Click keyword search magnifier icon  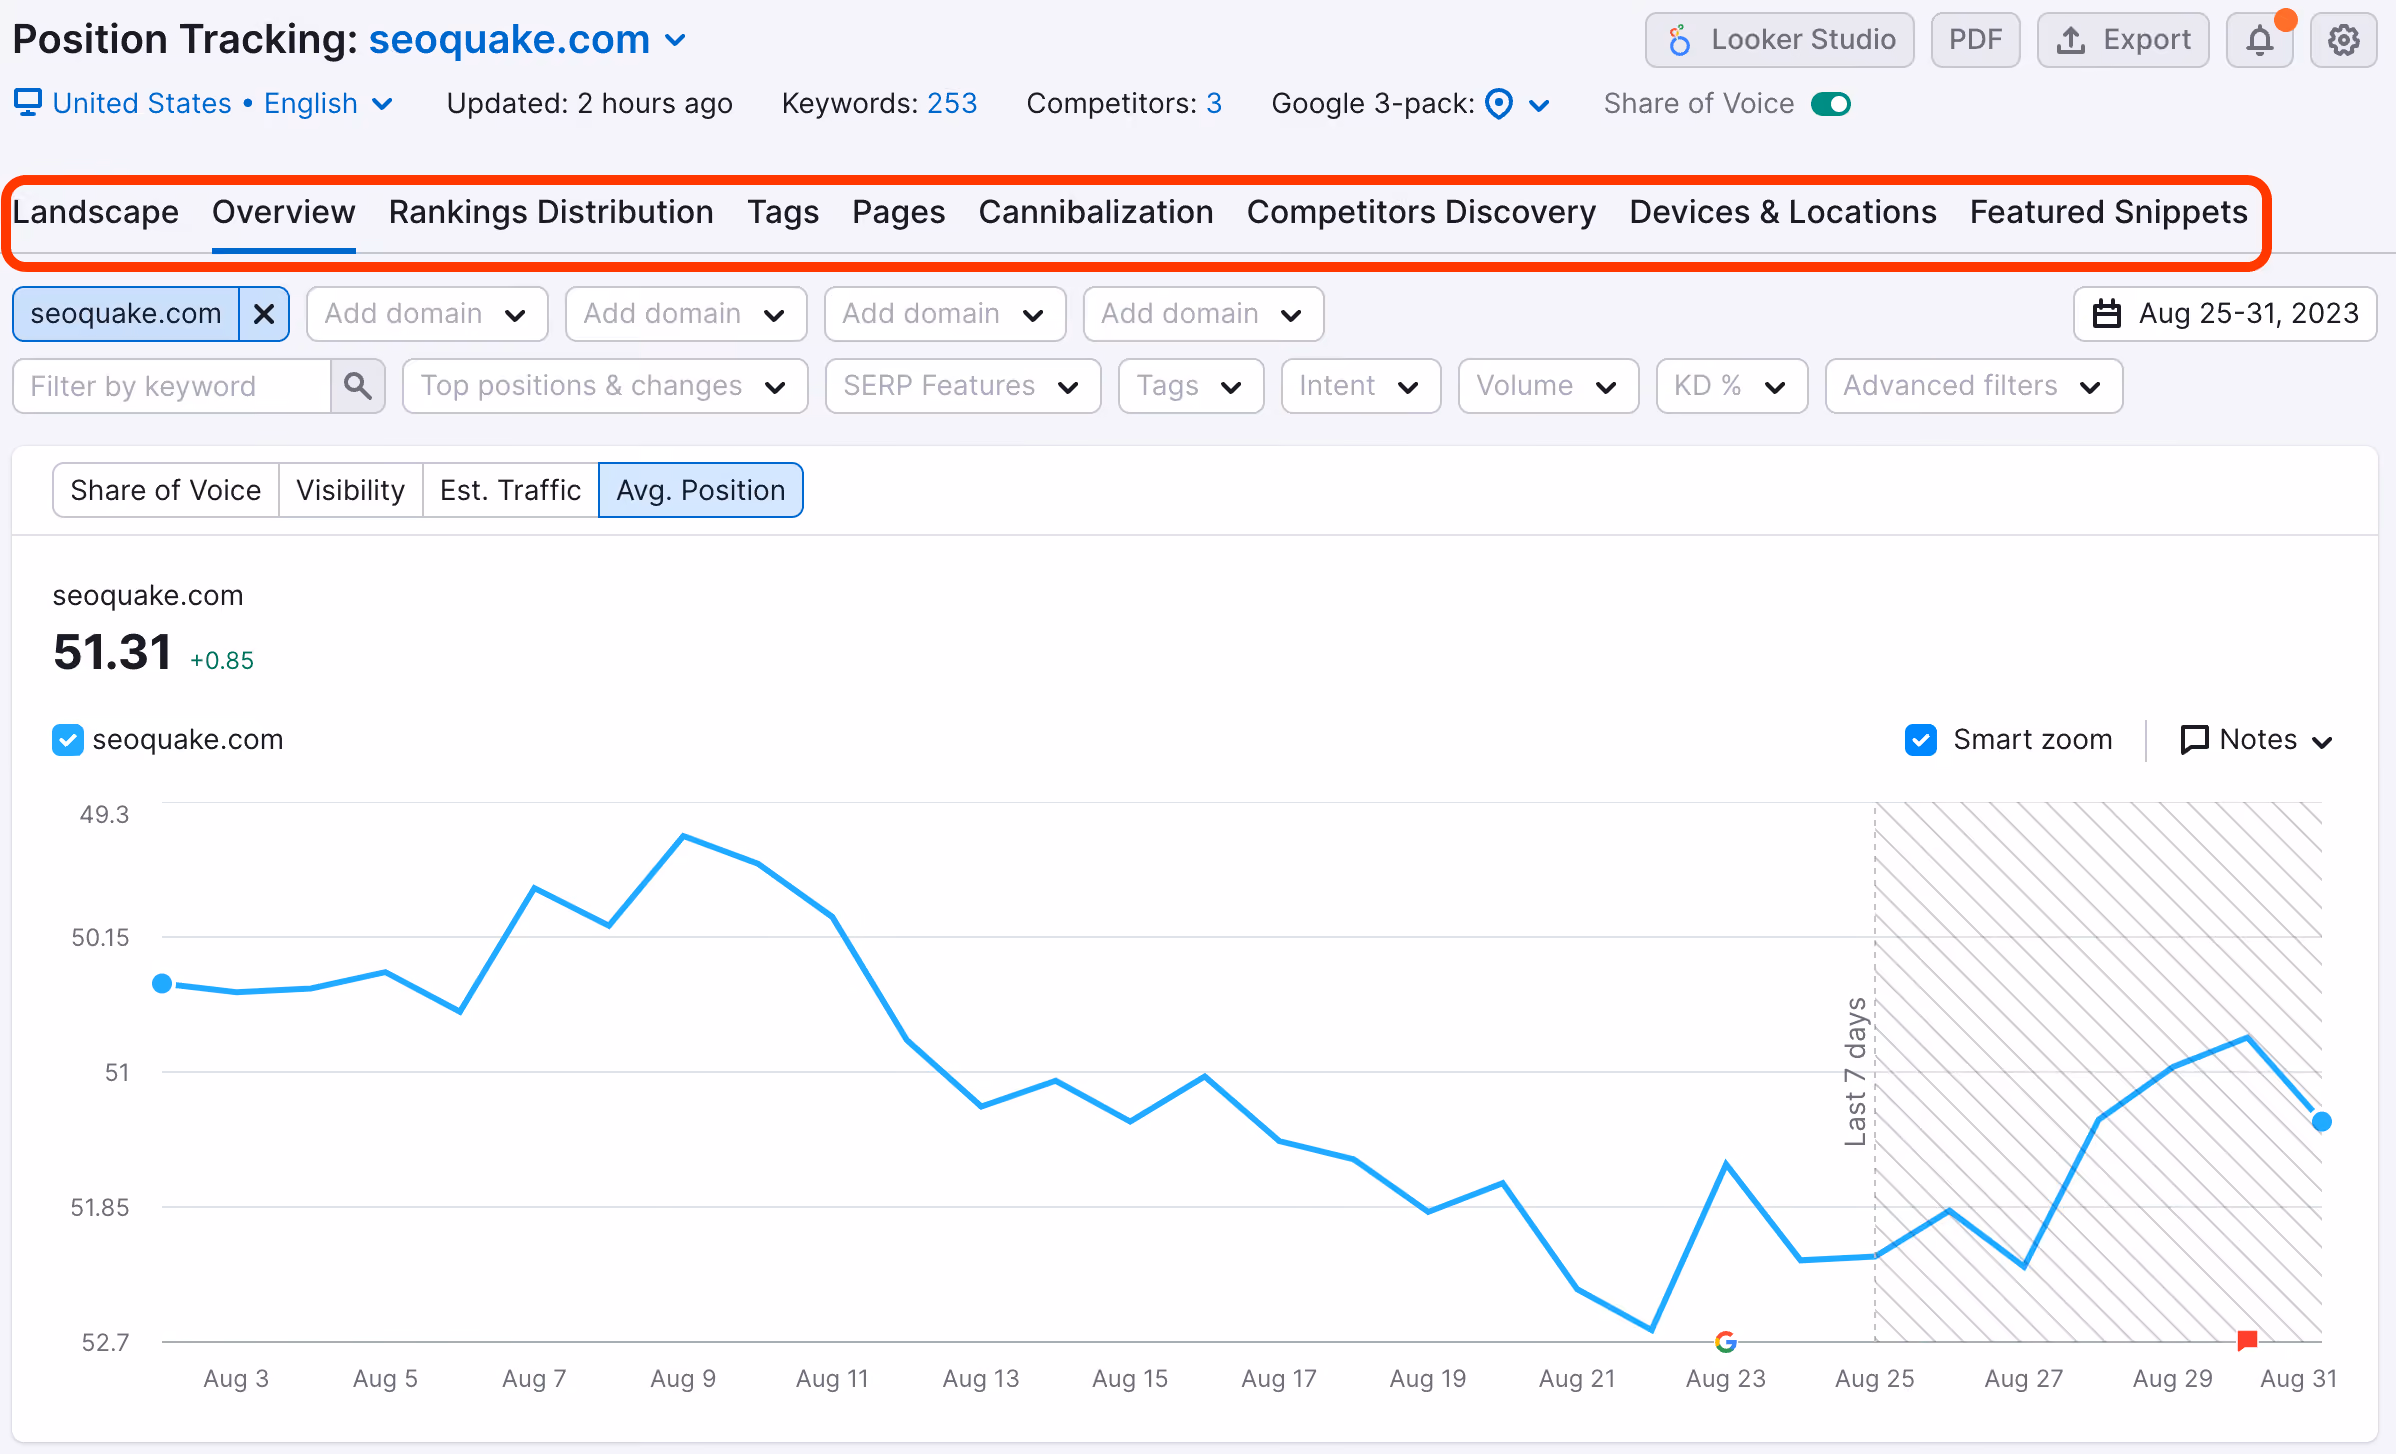tap(358, 386)
